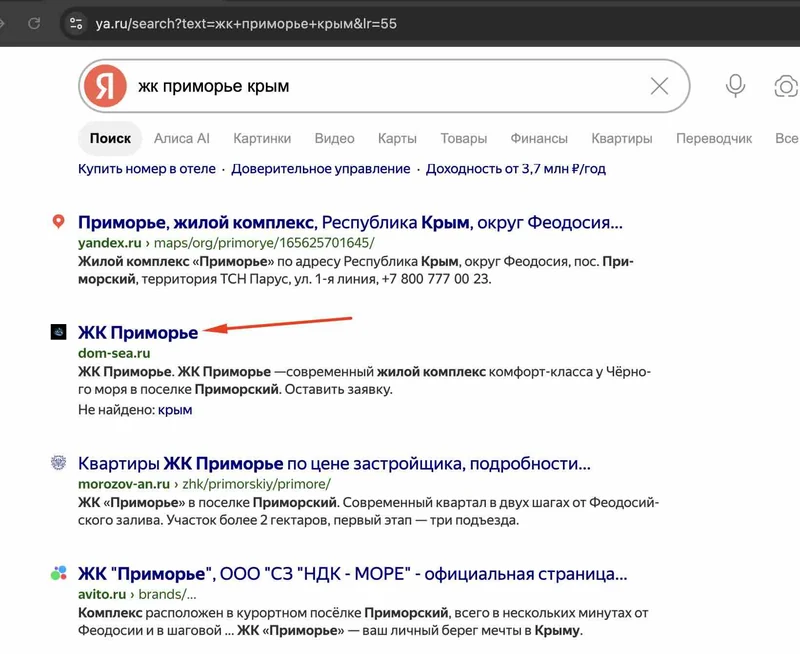
Task: Click brands/... path on Avito result
Action: pos(167,594)
